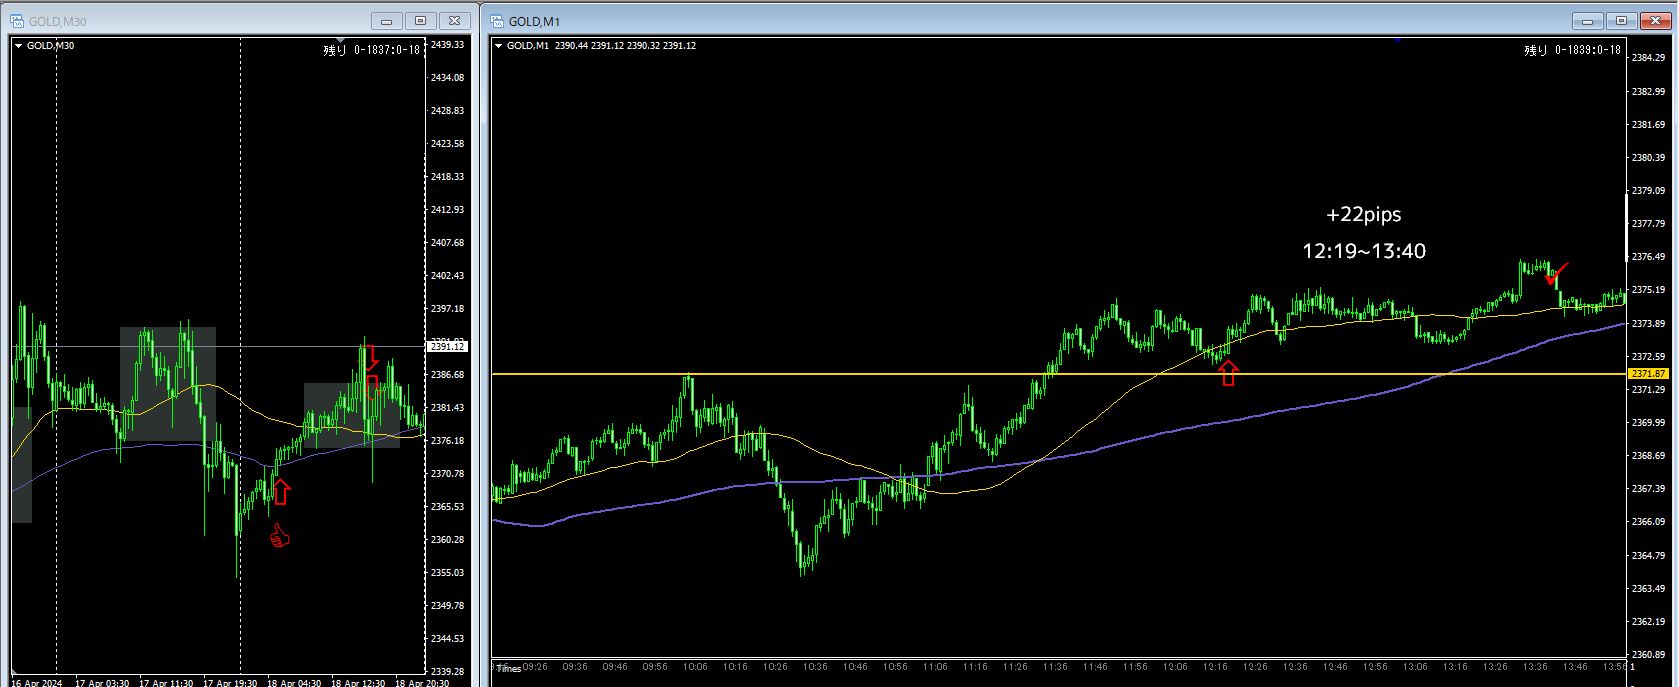Click the GOLD,M1 title bar text
Viewport: 1679px width, 687px height.
[x=534, y=21]
